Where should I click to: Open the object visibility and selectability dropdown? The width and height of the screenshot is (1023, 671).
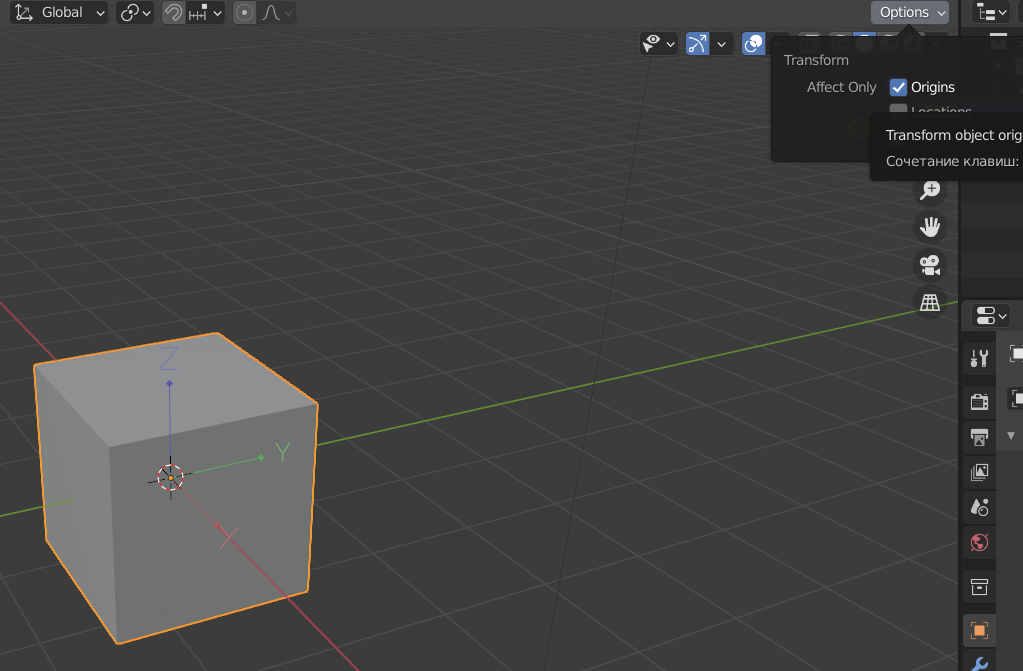(659, 43)
